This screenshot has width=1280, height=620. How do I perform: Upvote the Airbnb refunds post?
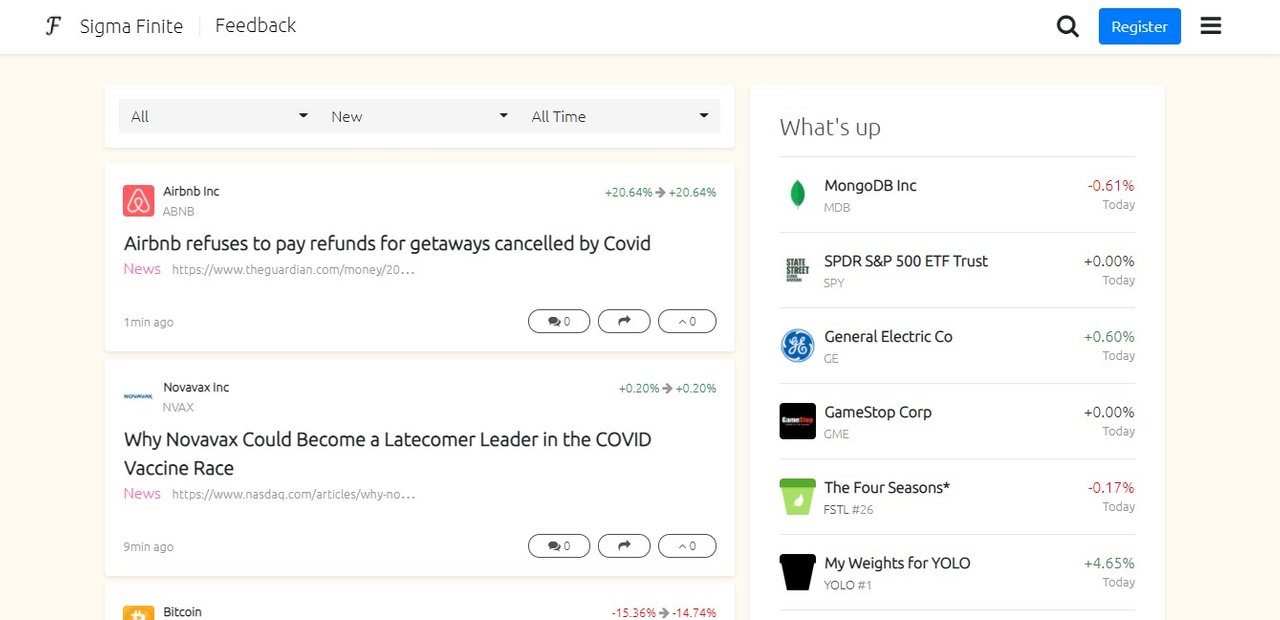pos(687,321)
